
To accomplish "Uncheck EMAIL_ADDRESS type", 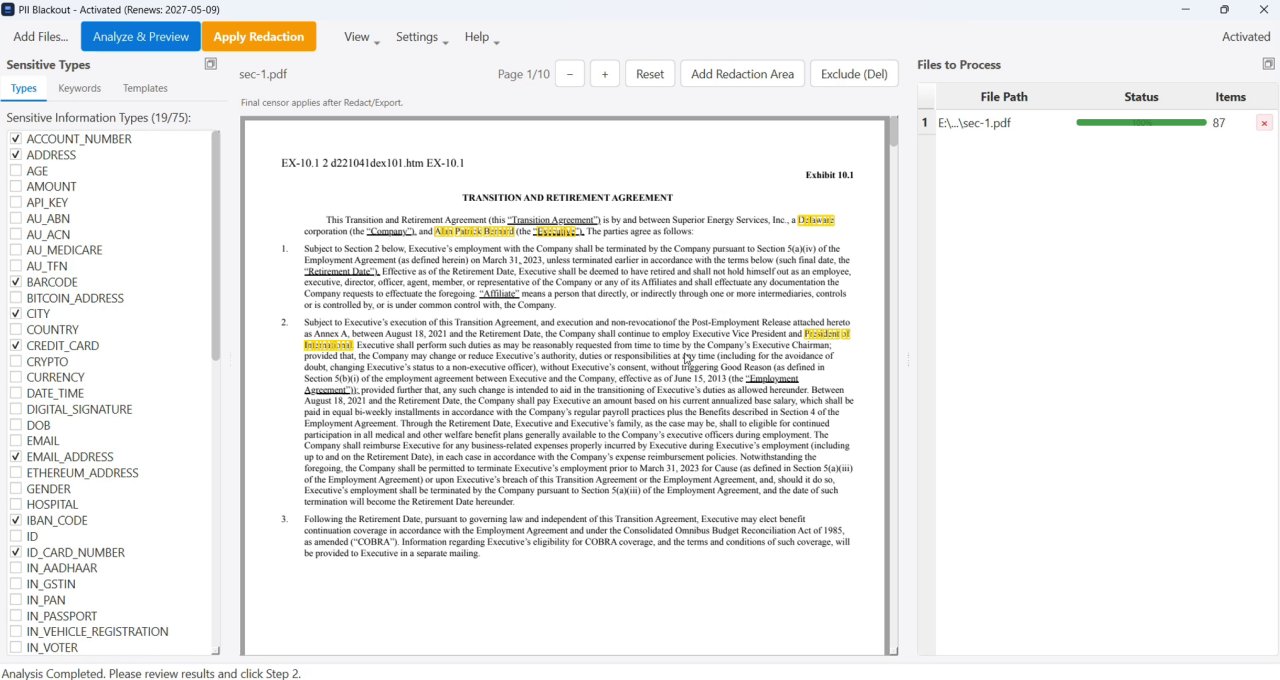I will (x=16, y=457).
